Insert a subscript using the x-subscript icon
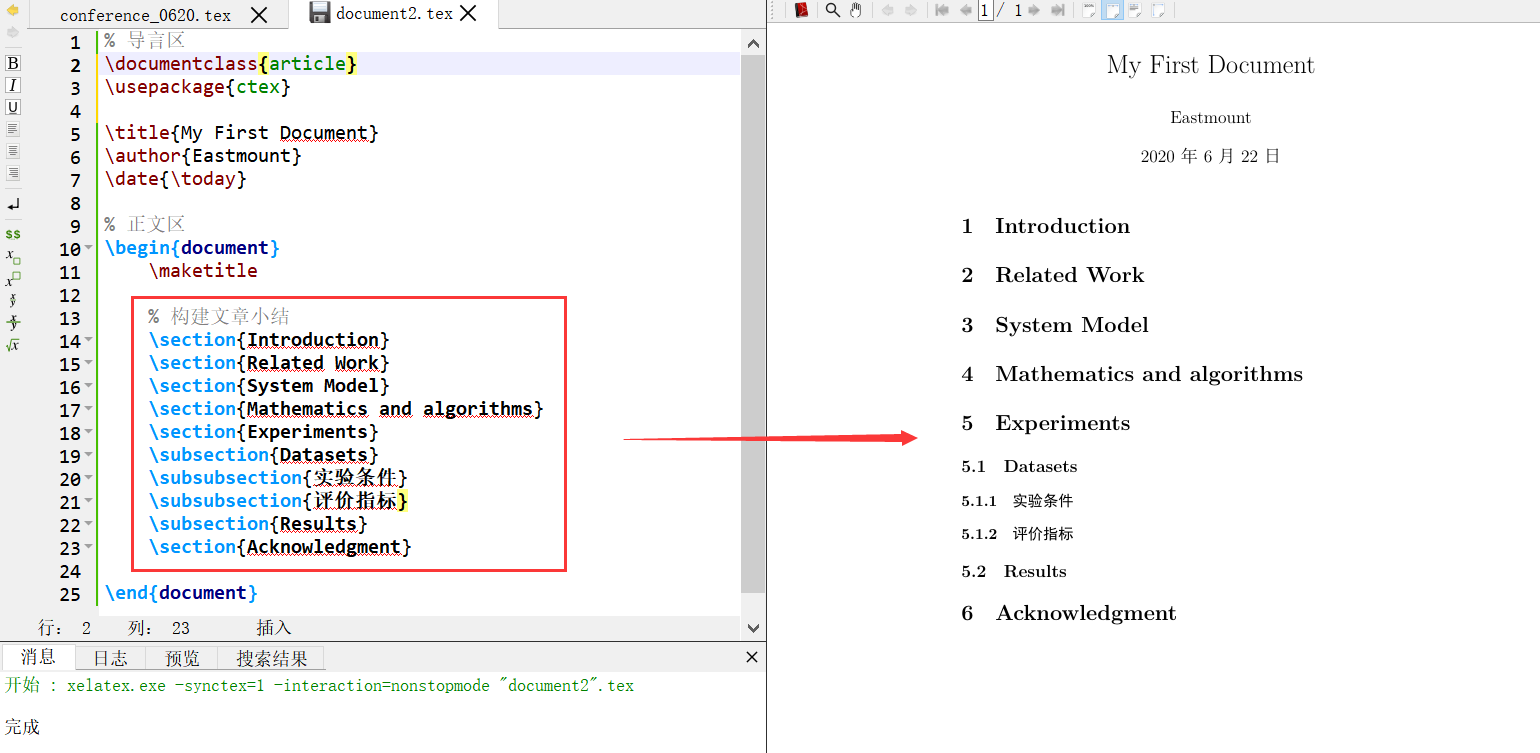This screenshot has height=753, width=1540. (x=13, y=256)
